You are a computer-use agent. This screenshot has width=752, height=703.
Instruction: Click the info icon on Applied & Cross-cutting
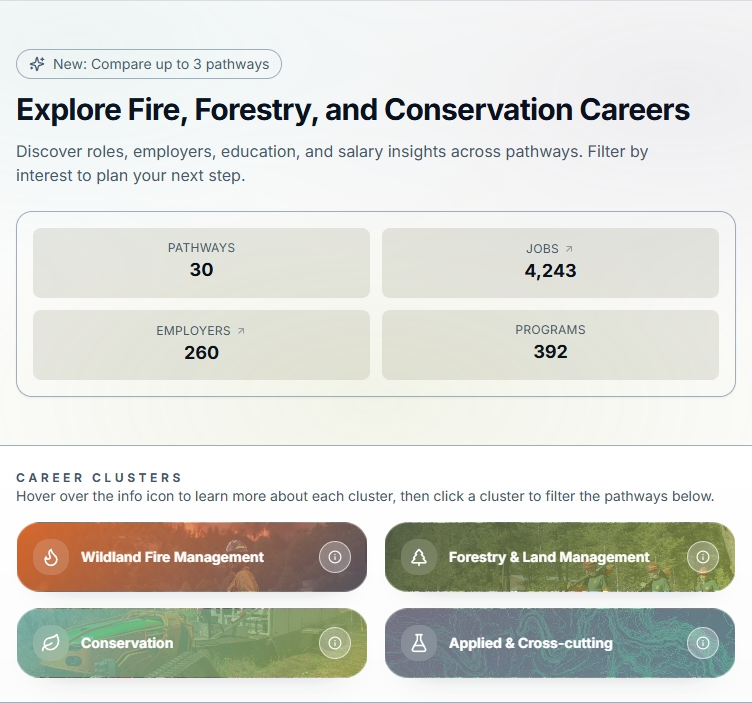pyautogui.click(x=703, y=643)
